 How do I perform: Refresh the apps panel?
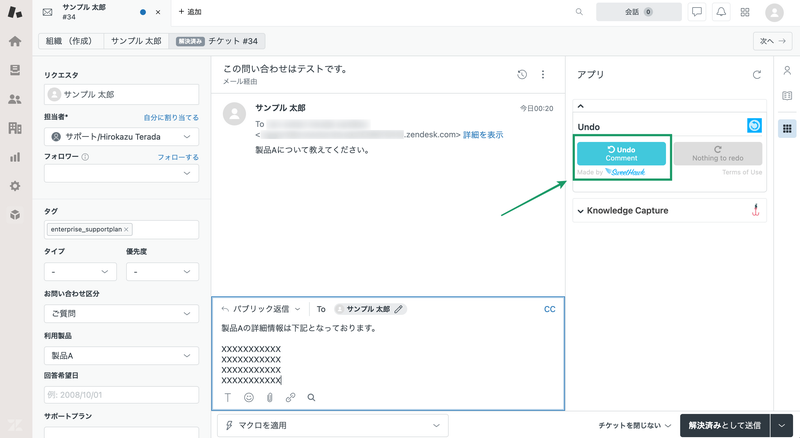(757, 75)
